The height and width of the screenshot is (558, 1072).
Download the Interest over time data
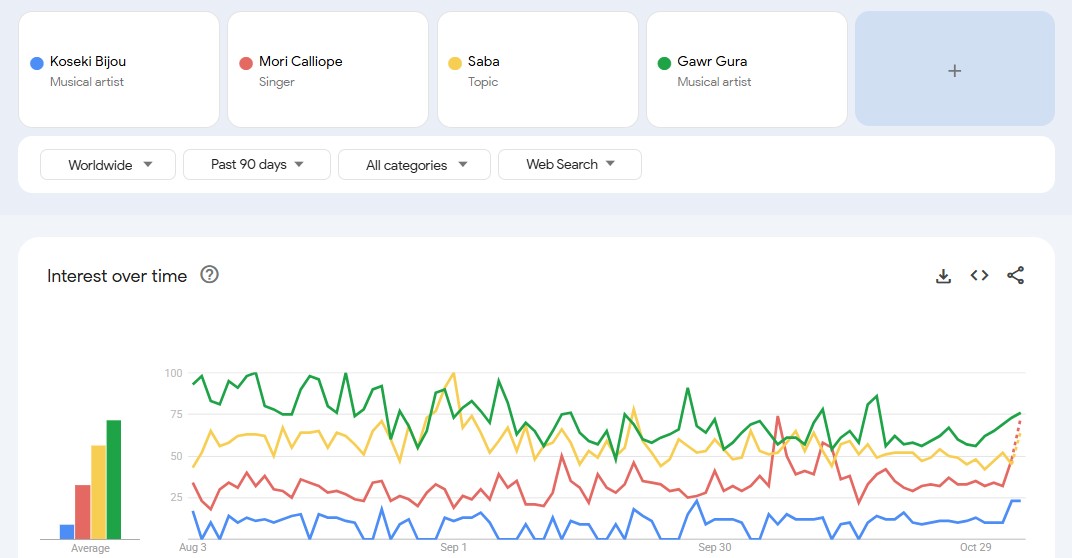pos(943,276)
